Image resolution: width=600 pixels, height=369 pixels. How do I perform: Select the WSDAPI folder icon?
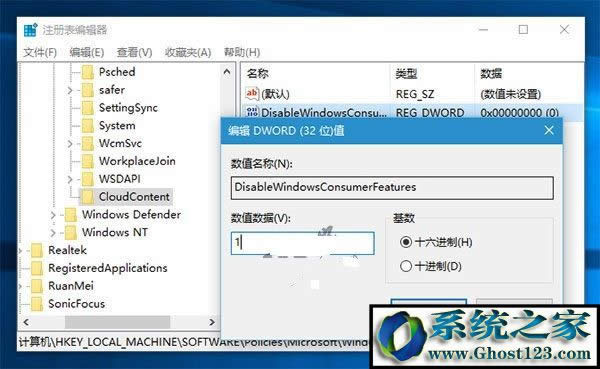[88, 179]
